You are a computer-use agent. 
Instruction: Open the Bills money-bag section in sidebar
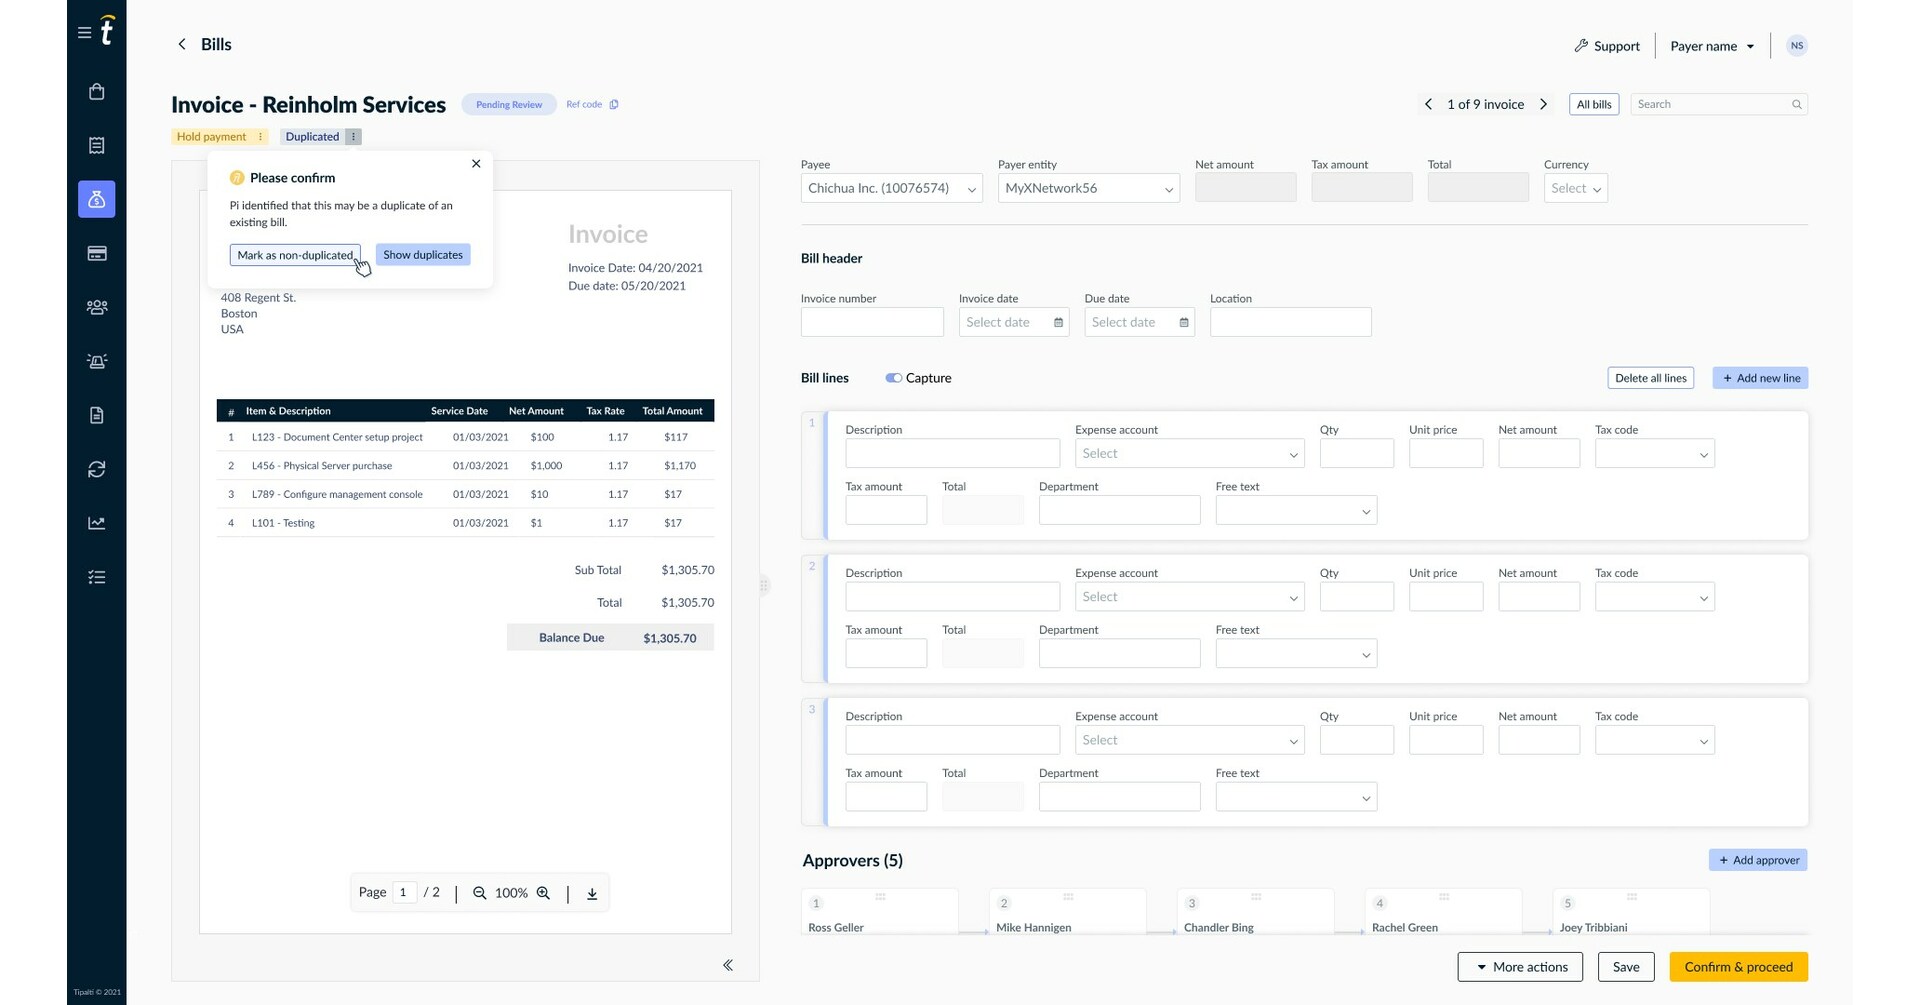coord(96,199)
